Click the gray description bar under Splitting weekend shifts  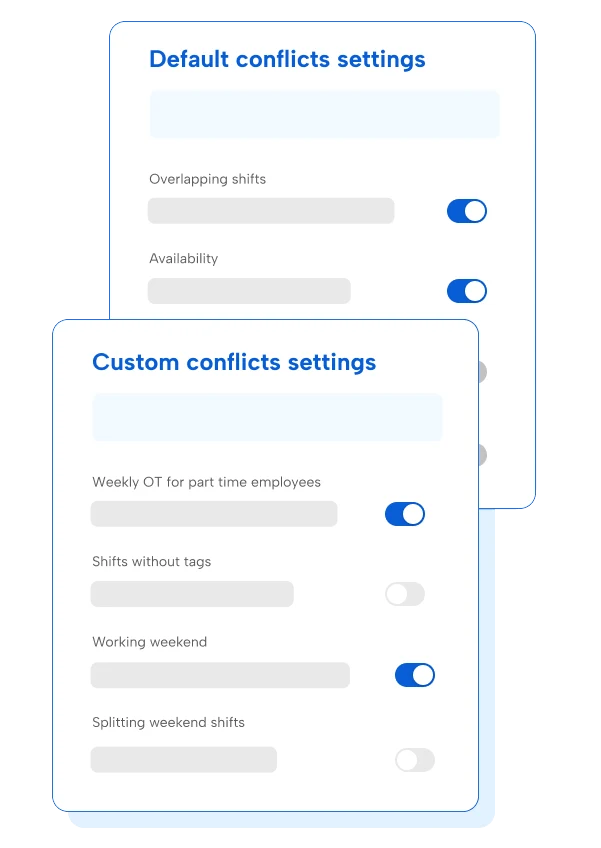pyautogui.click(x=183, y=760)
